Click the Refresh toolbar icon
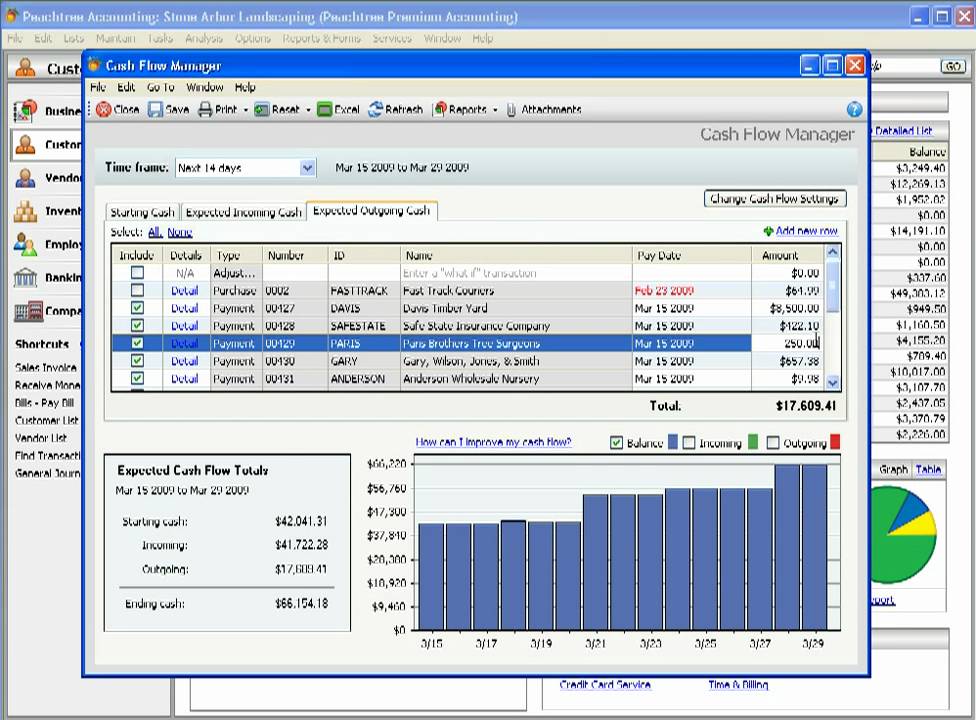The width and height of the screenshot is (976, 720). pyautogui.click(x=375, y=110)
